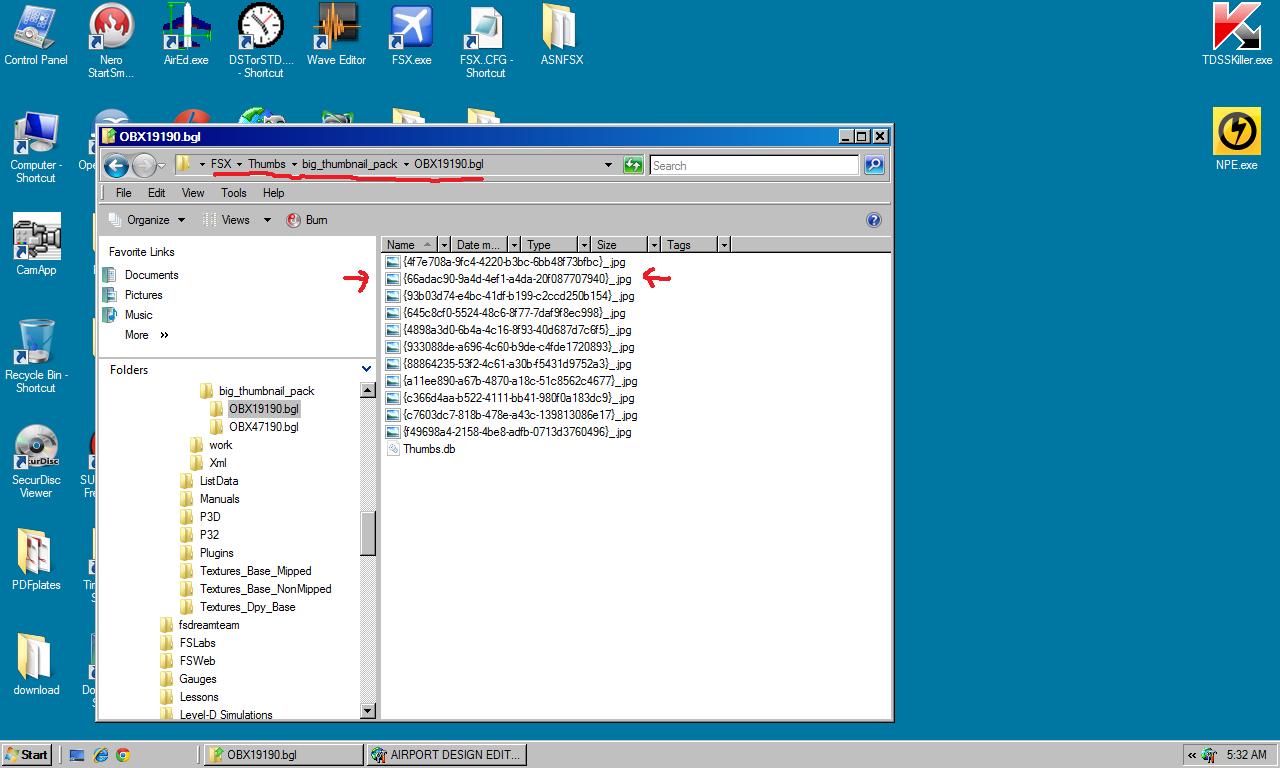Viewport: 1280px width, 768px height.
Task: Expand the More favorite links
Action: (146, 335)
